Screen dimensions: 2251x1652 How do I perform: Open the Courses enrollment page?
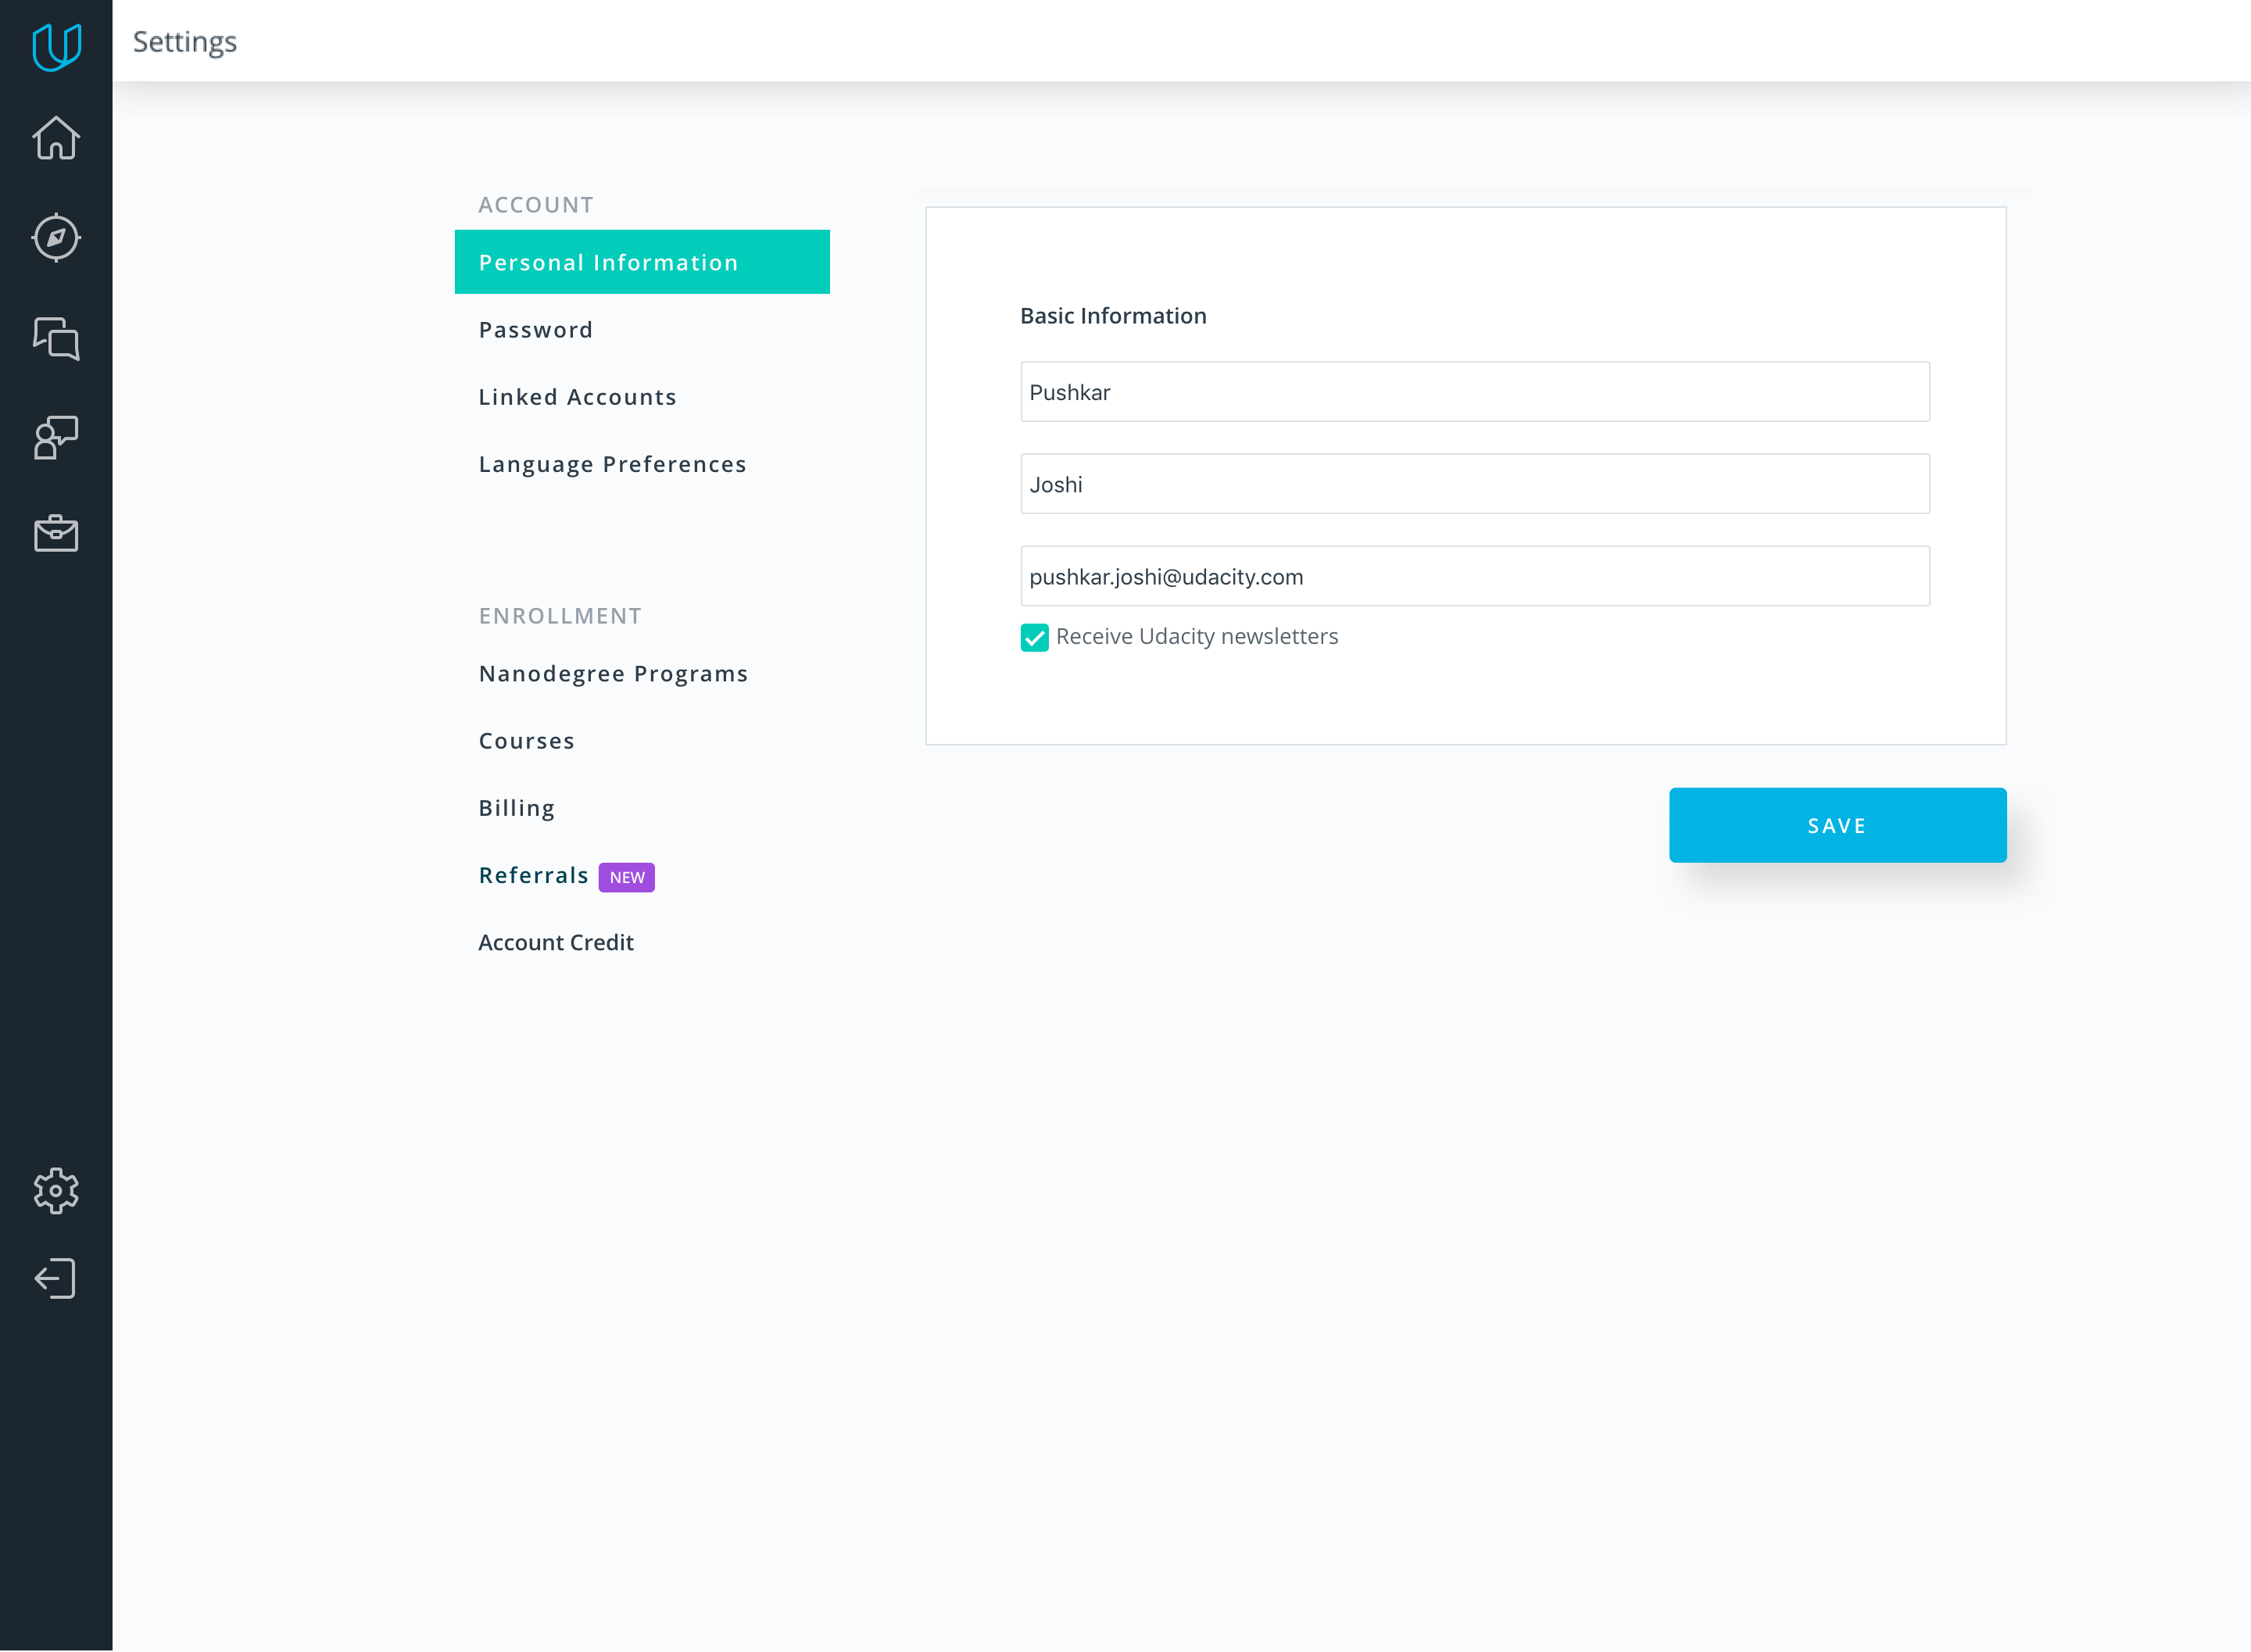click(x=527, y=741)
